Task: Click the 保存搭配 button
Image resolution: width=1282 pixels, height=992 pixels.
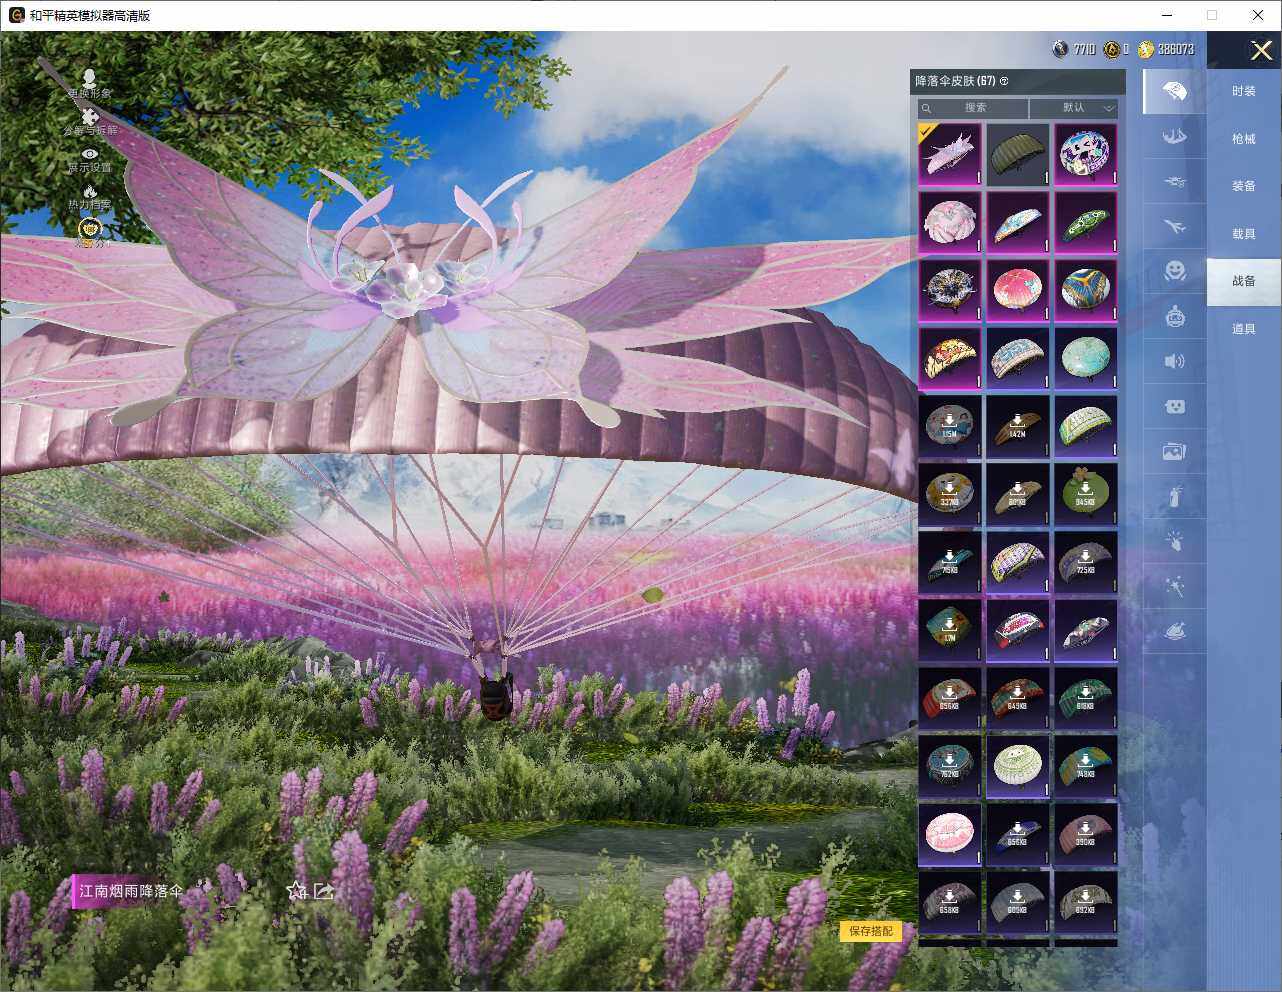Action: tap(870, 931)
